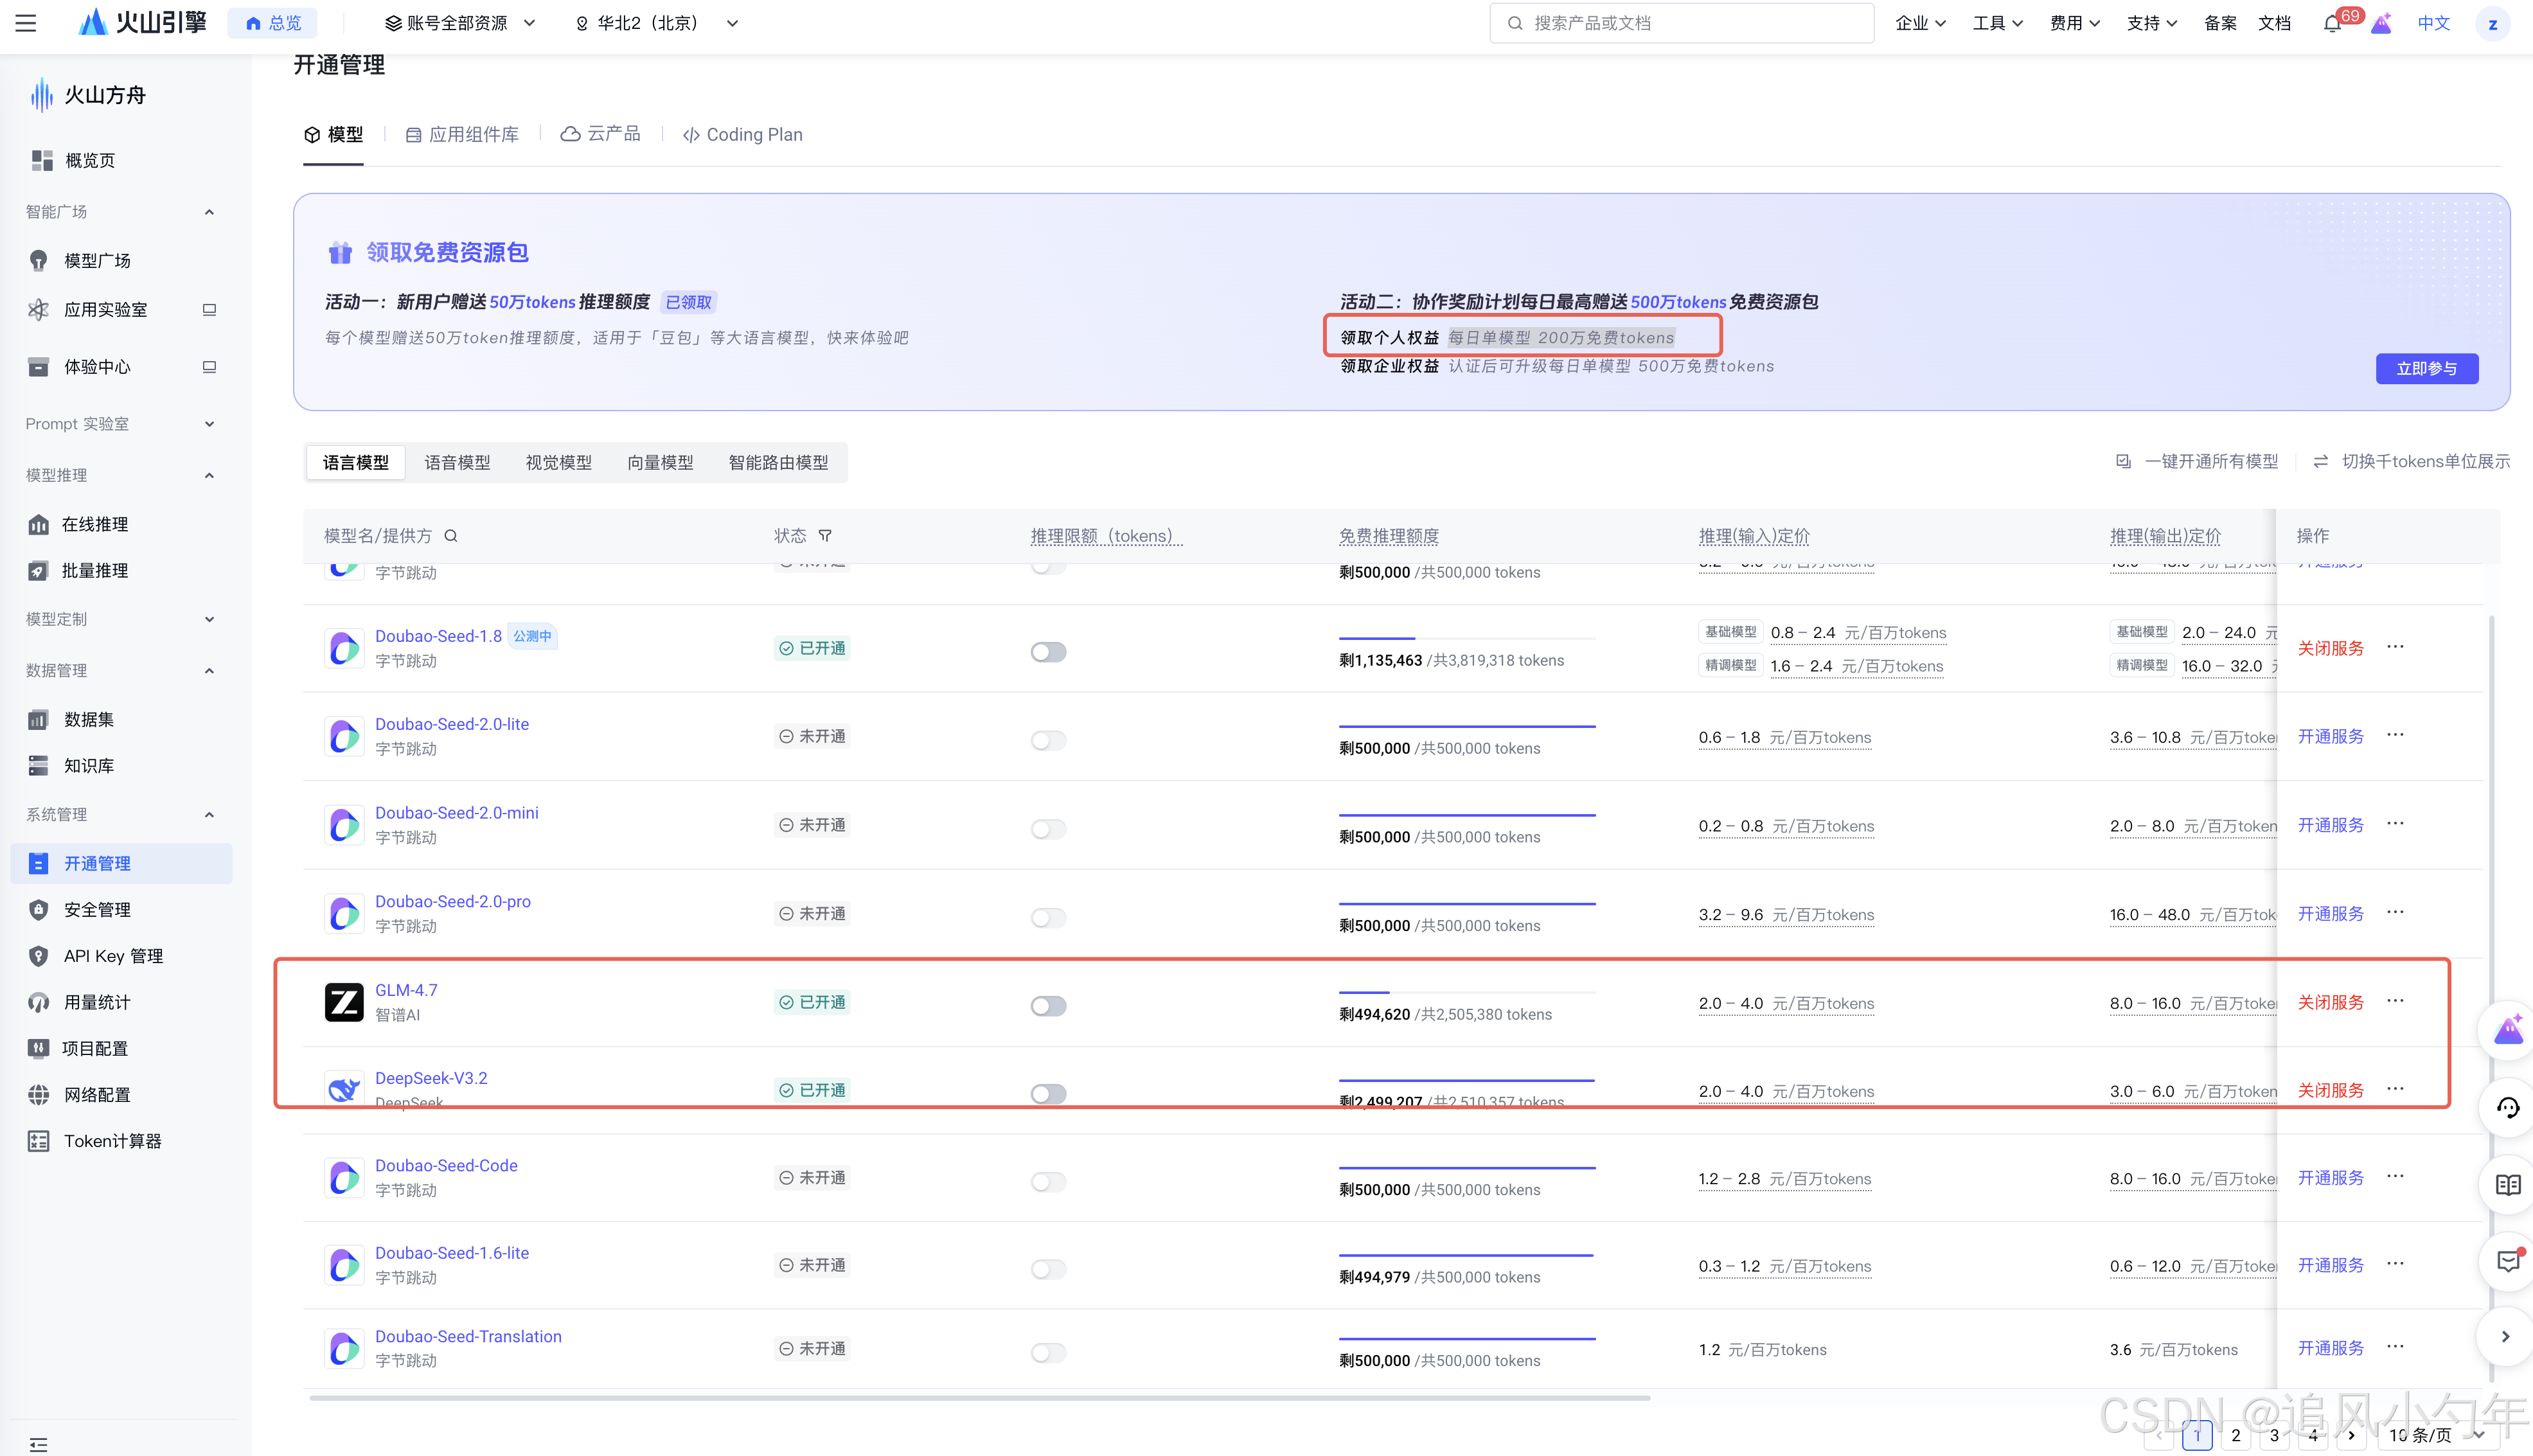Click the 立即参与 button

coord(2426,368)
